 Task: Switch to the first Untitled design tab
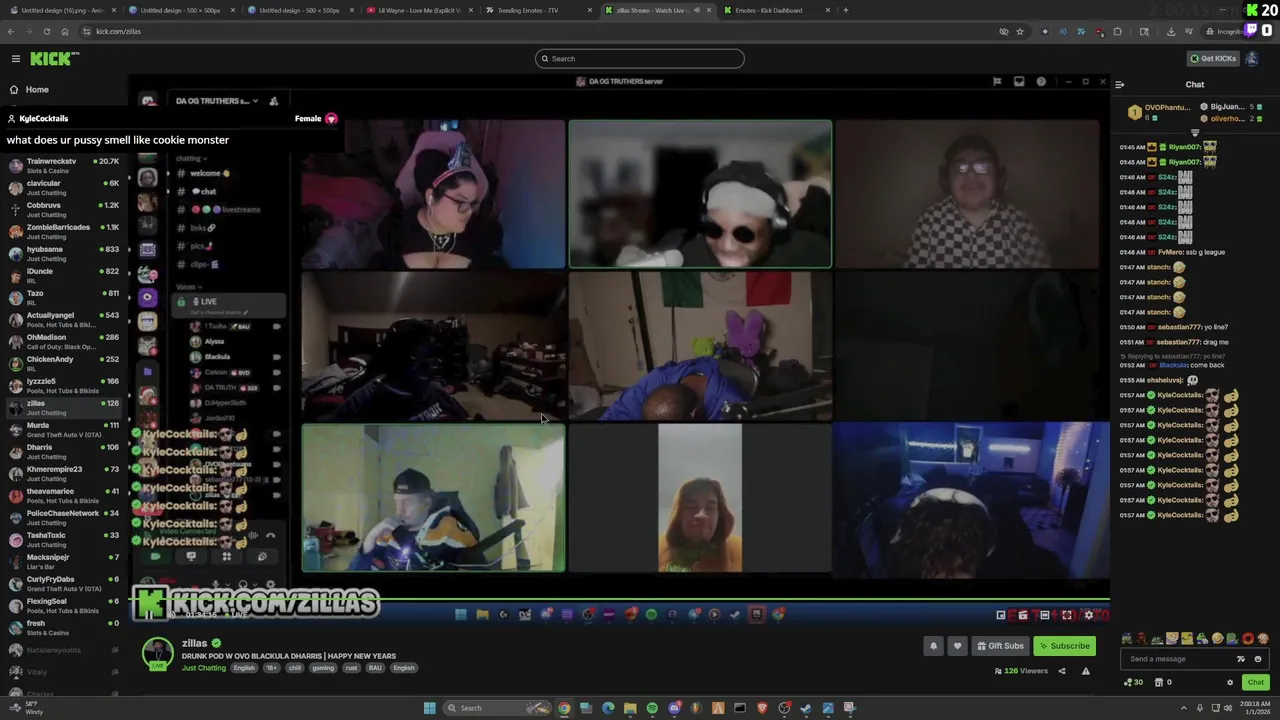click(62, 10)
